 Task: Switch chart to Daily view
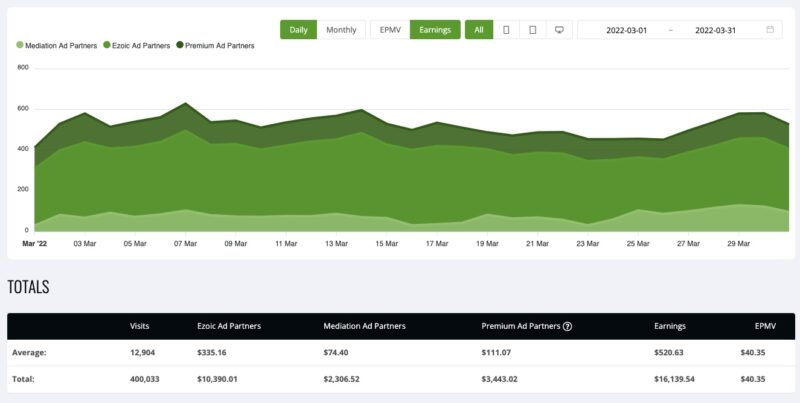(x=298, y=30)
